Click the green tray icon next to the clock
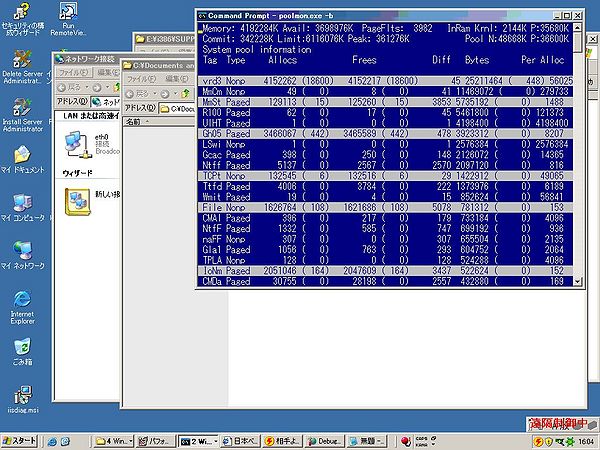The width and height of the screenshot is (600, 450). 570,442
